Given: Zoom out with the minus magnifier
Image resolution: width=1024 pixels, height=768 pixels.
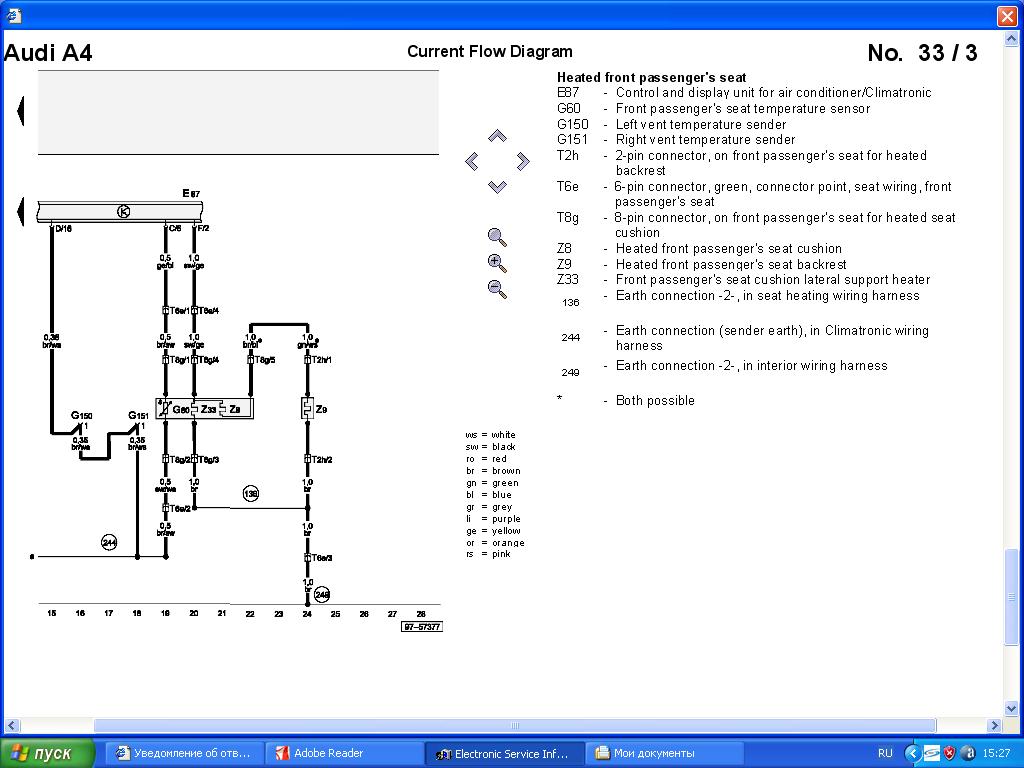Looking at the screenshot, I should 497,289.
